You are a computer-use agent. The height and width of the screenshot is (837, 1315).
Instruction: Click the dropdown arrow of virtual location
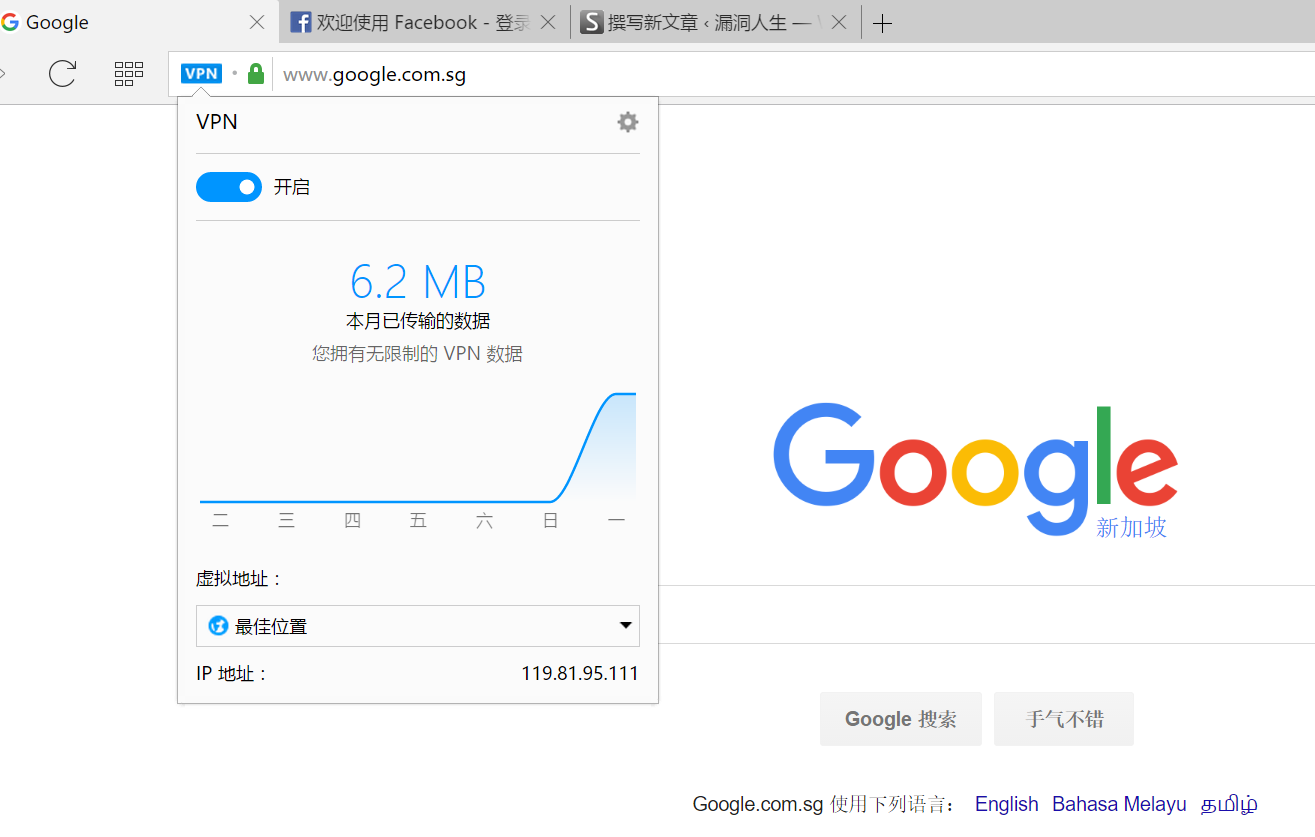(626, 626)
